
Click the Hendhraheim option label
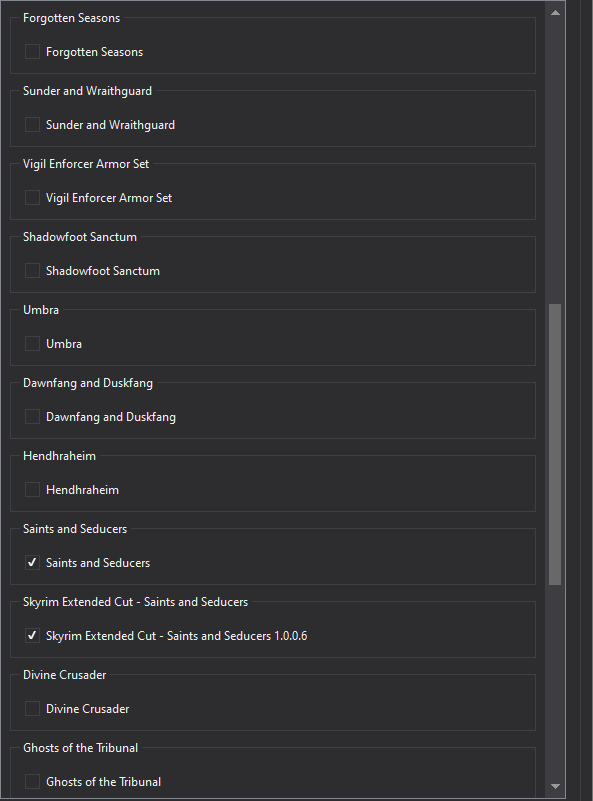click(82, 490)
